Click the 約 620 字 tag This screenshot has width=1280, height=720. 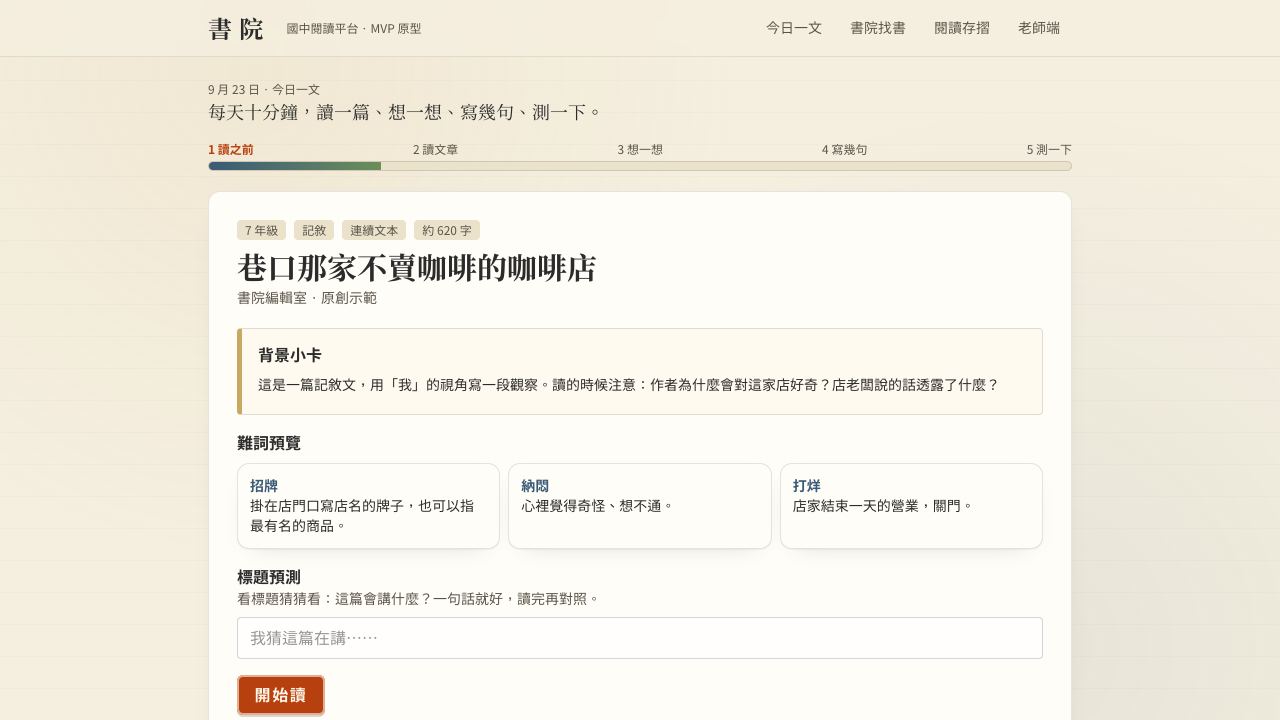(447, 230)
